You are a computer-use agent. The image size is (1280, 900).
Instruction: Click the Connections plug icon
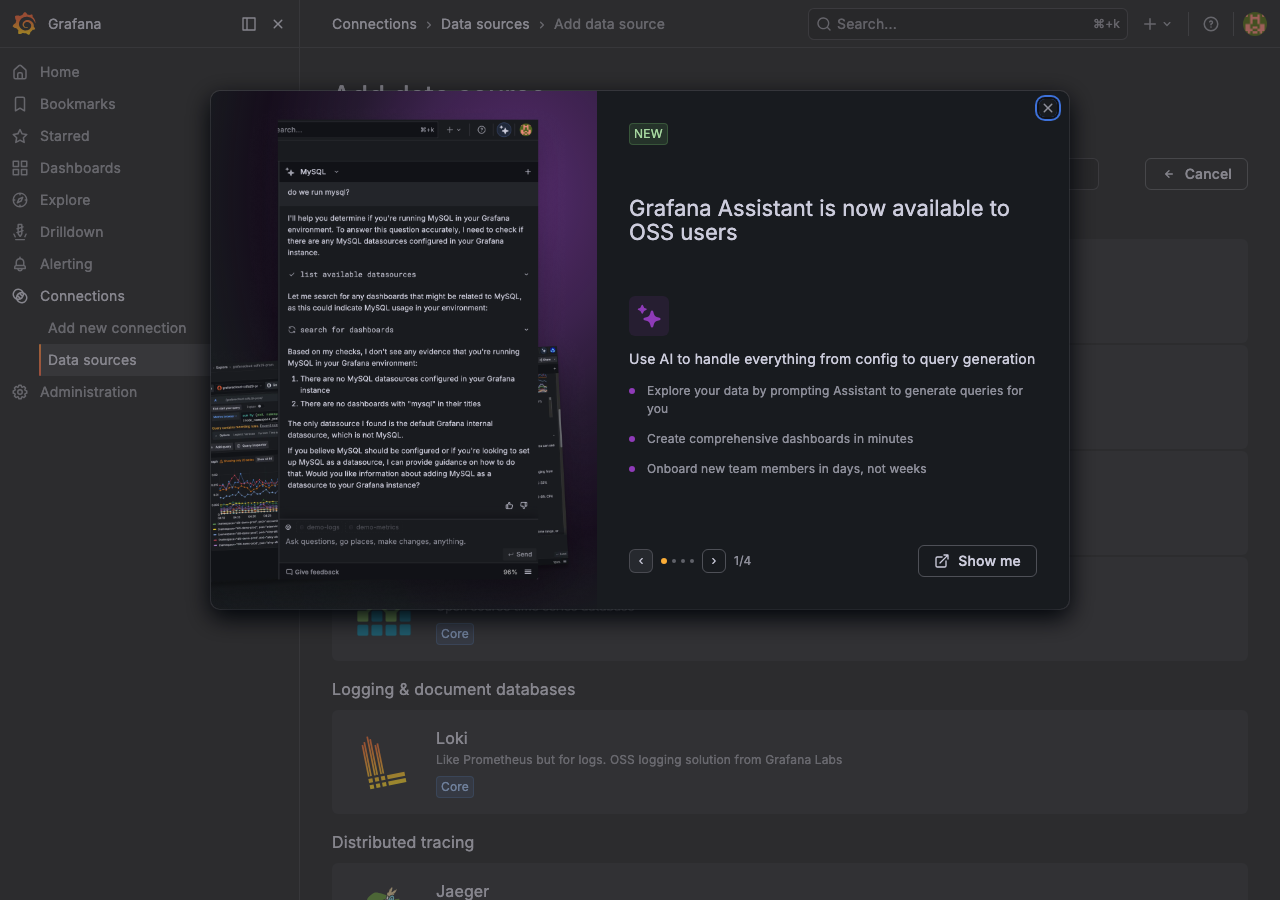20,296
